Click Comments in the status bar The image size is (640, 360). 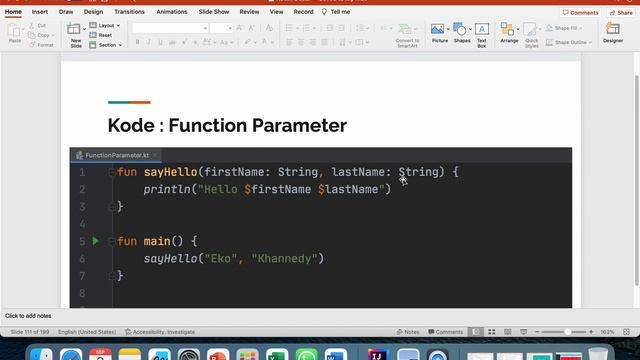pyautogui.click(x=446, y=332)
